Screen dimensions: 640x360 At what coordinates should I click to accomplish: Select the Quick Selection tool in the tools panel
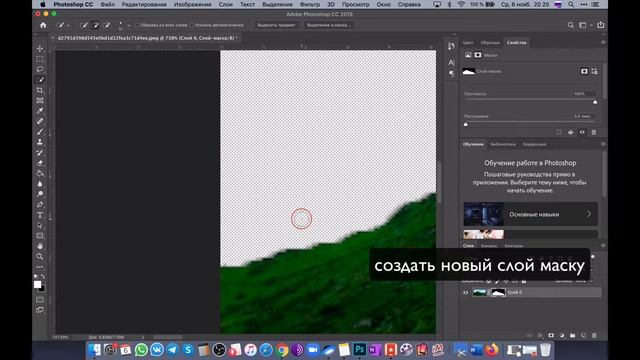click(x=40, y=80)
